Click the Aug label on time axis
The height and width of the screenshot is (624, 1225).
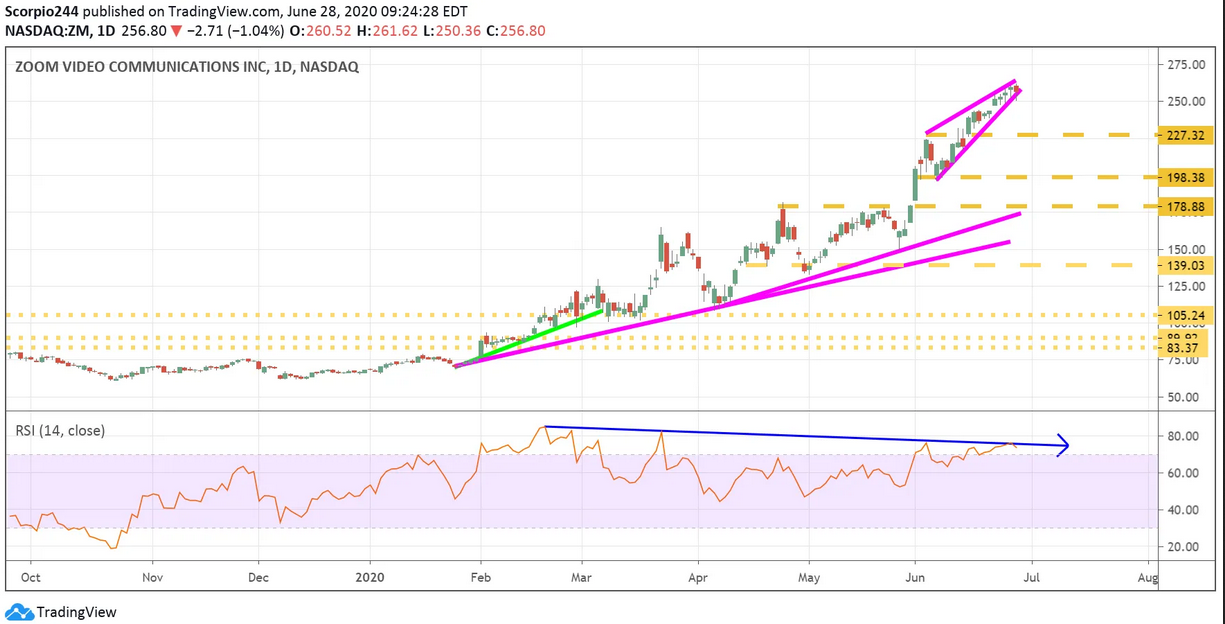pos(1148,577)
